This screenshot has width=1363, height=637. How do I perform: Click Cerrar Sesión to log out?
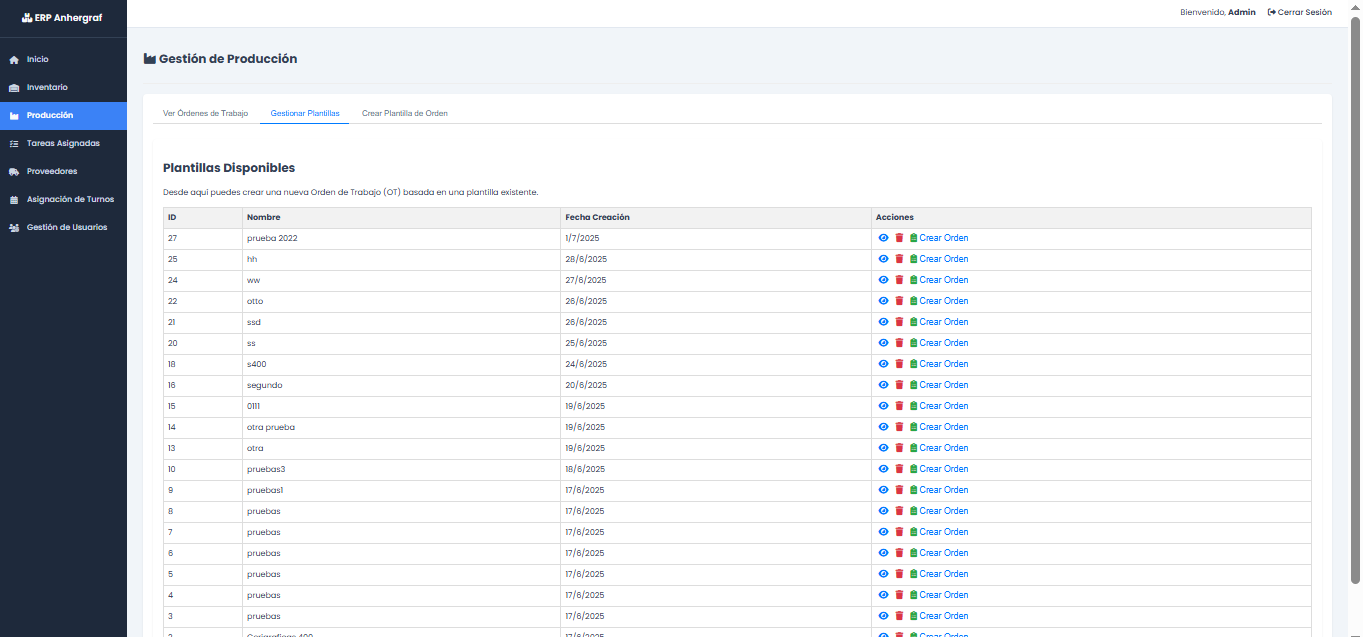1299,13
